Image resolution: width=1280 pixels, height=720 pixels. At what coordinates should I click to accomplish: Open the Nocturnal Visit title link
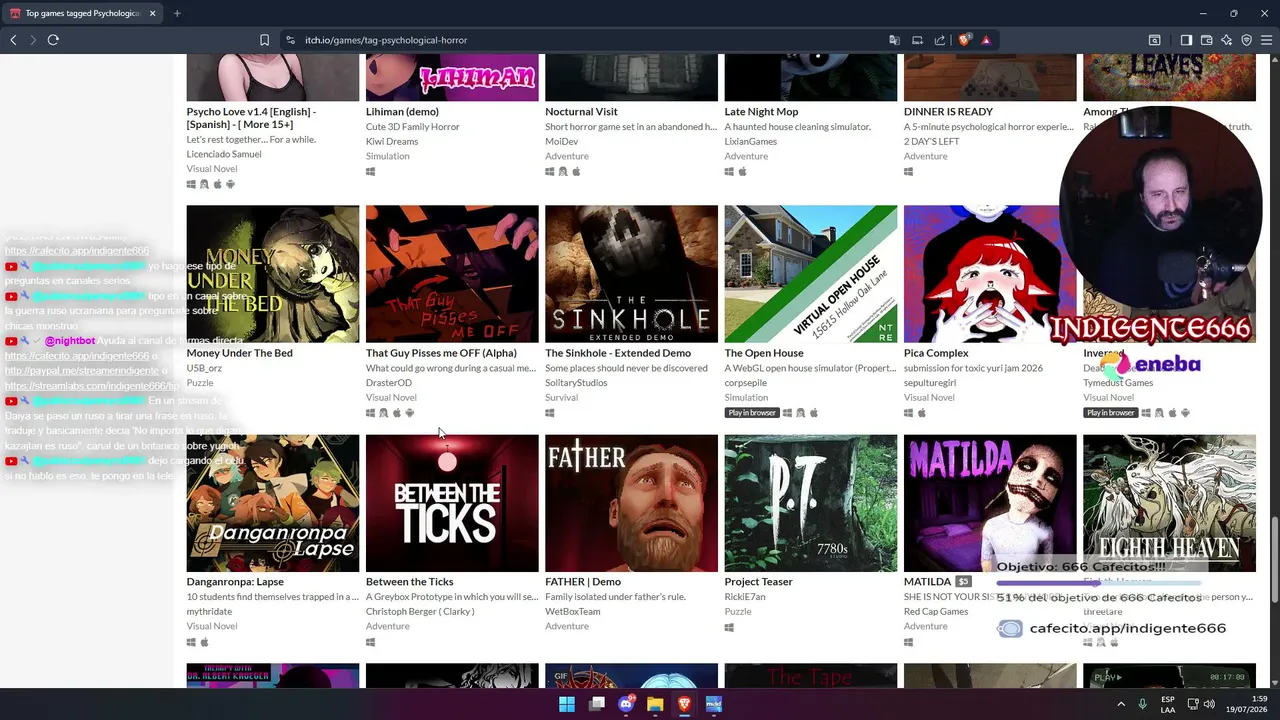581,112
